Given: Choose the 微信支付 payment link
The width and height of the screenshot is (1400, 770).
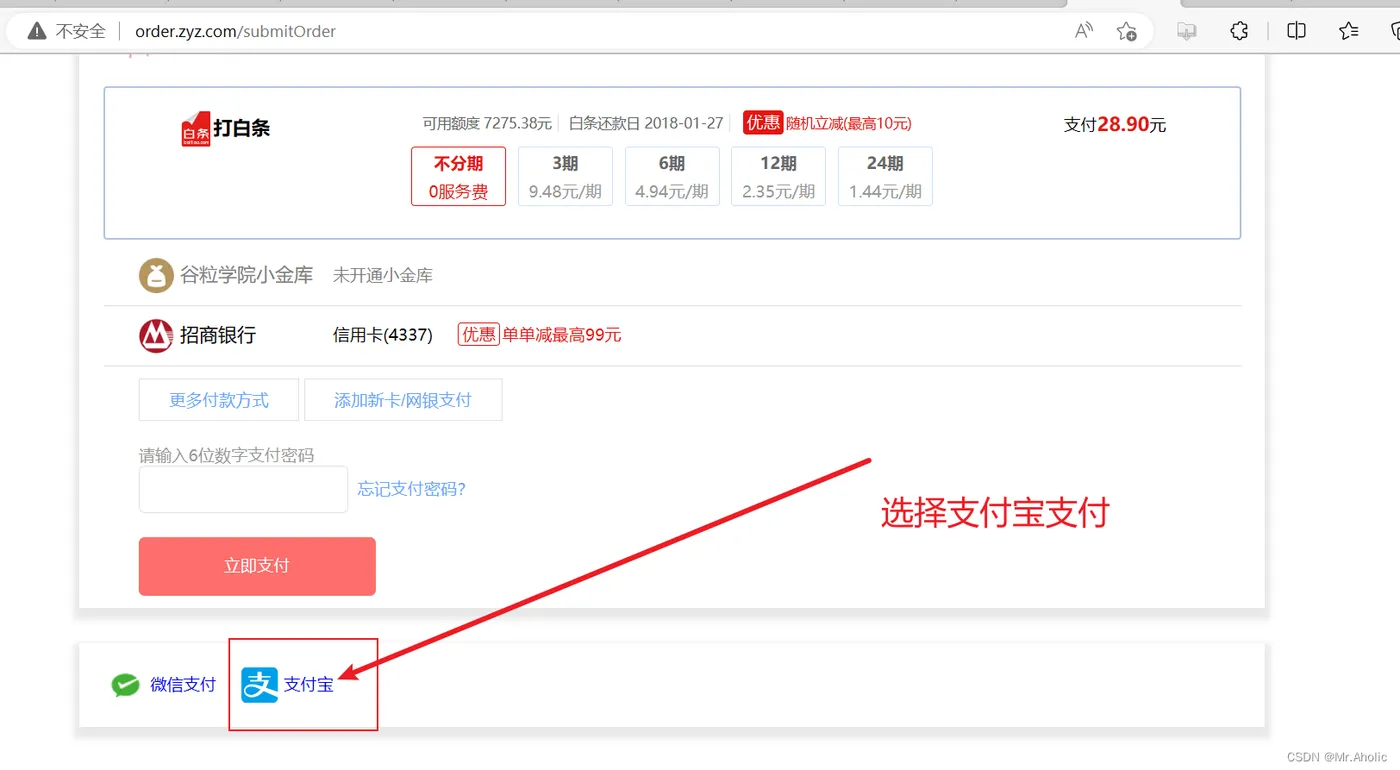Looking at the screenshot, I should (183, 685).
